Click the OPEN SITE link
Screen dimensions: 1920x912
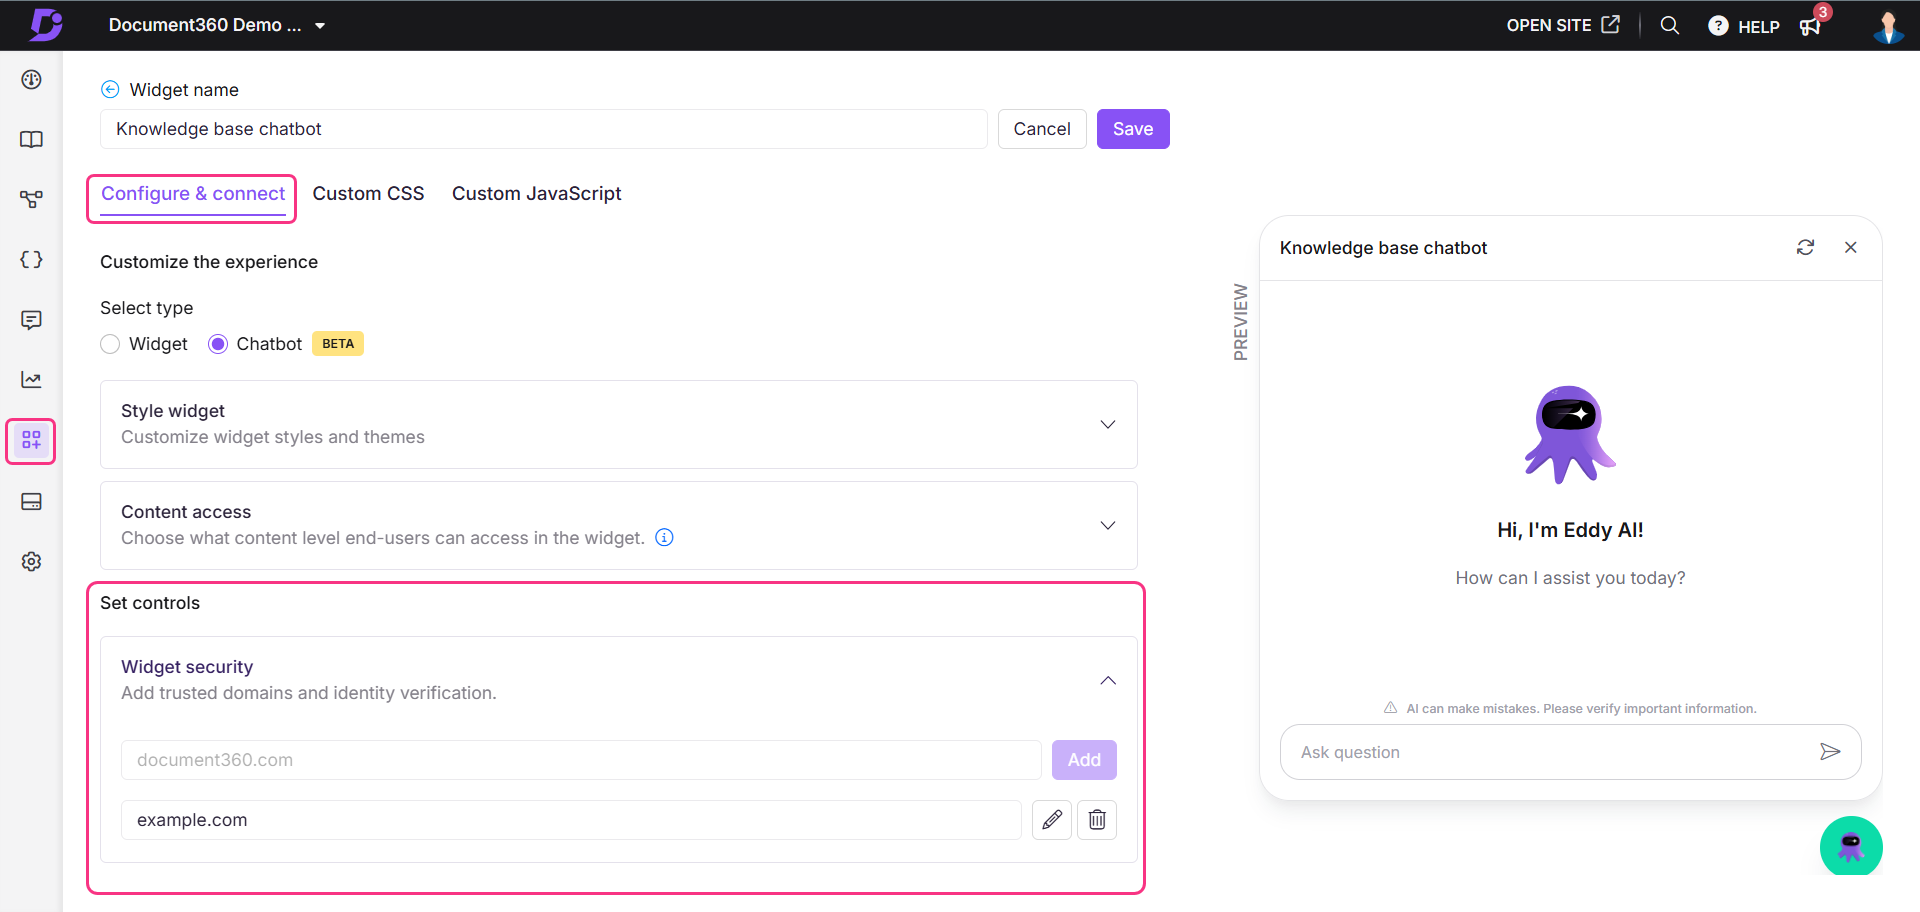click(1562, 25)
